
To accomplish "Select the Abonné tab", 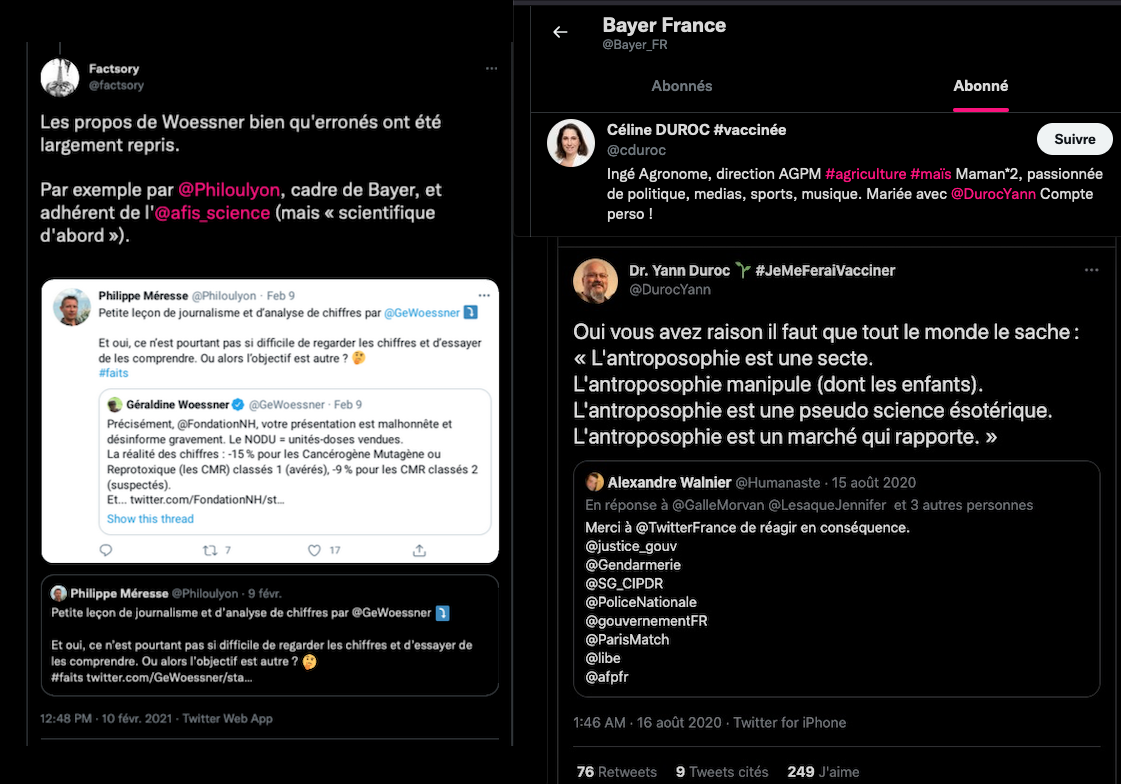I will [x=980, y=86].
